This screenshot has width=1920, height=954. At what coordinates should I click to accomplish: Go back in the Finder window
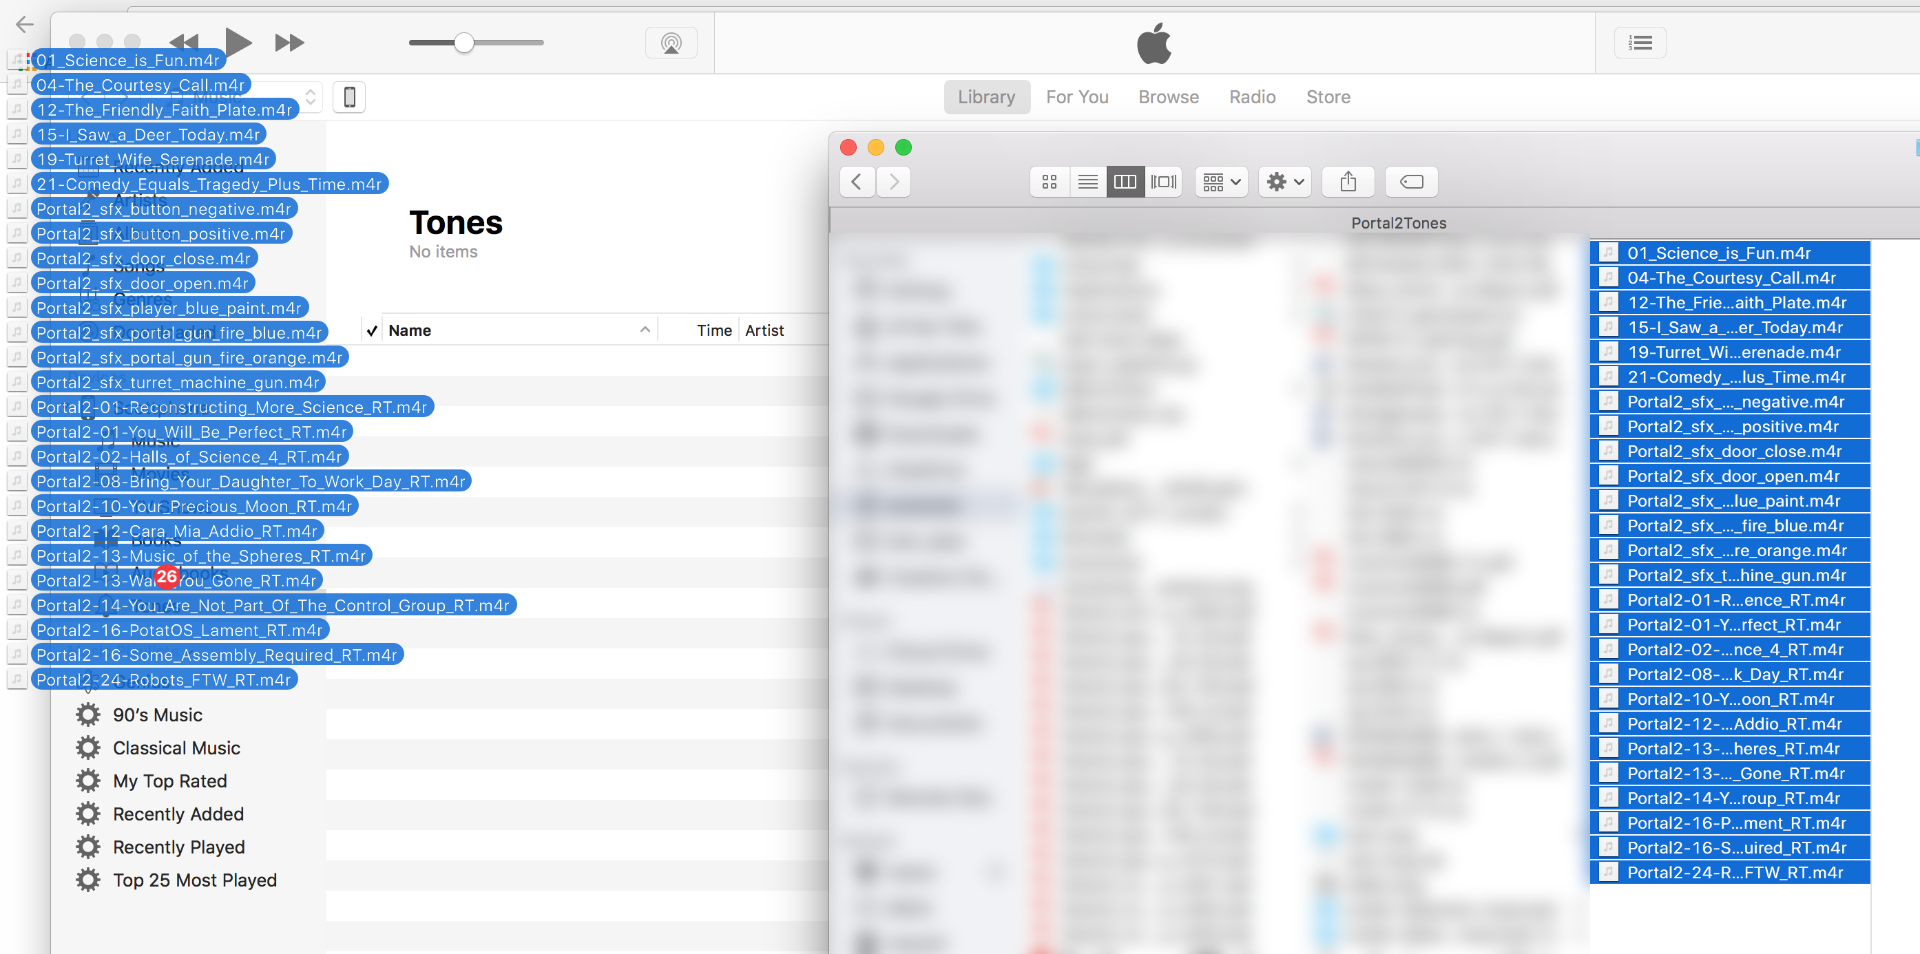point(856,182)
